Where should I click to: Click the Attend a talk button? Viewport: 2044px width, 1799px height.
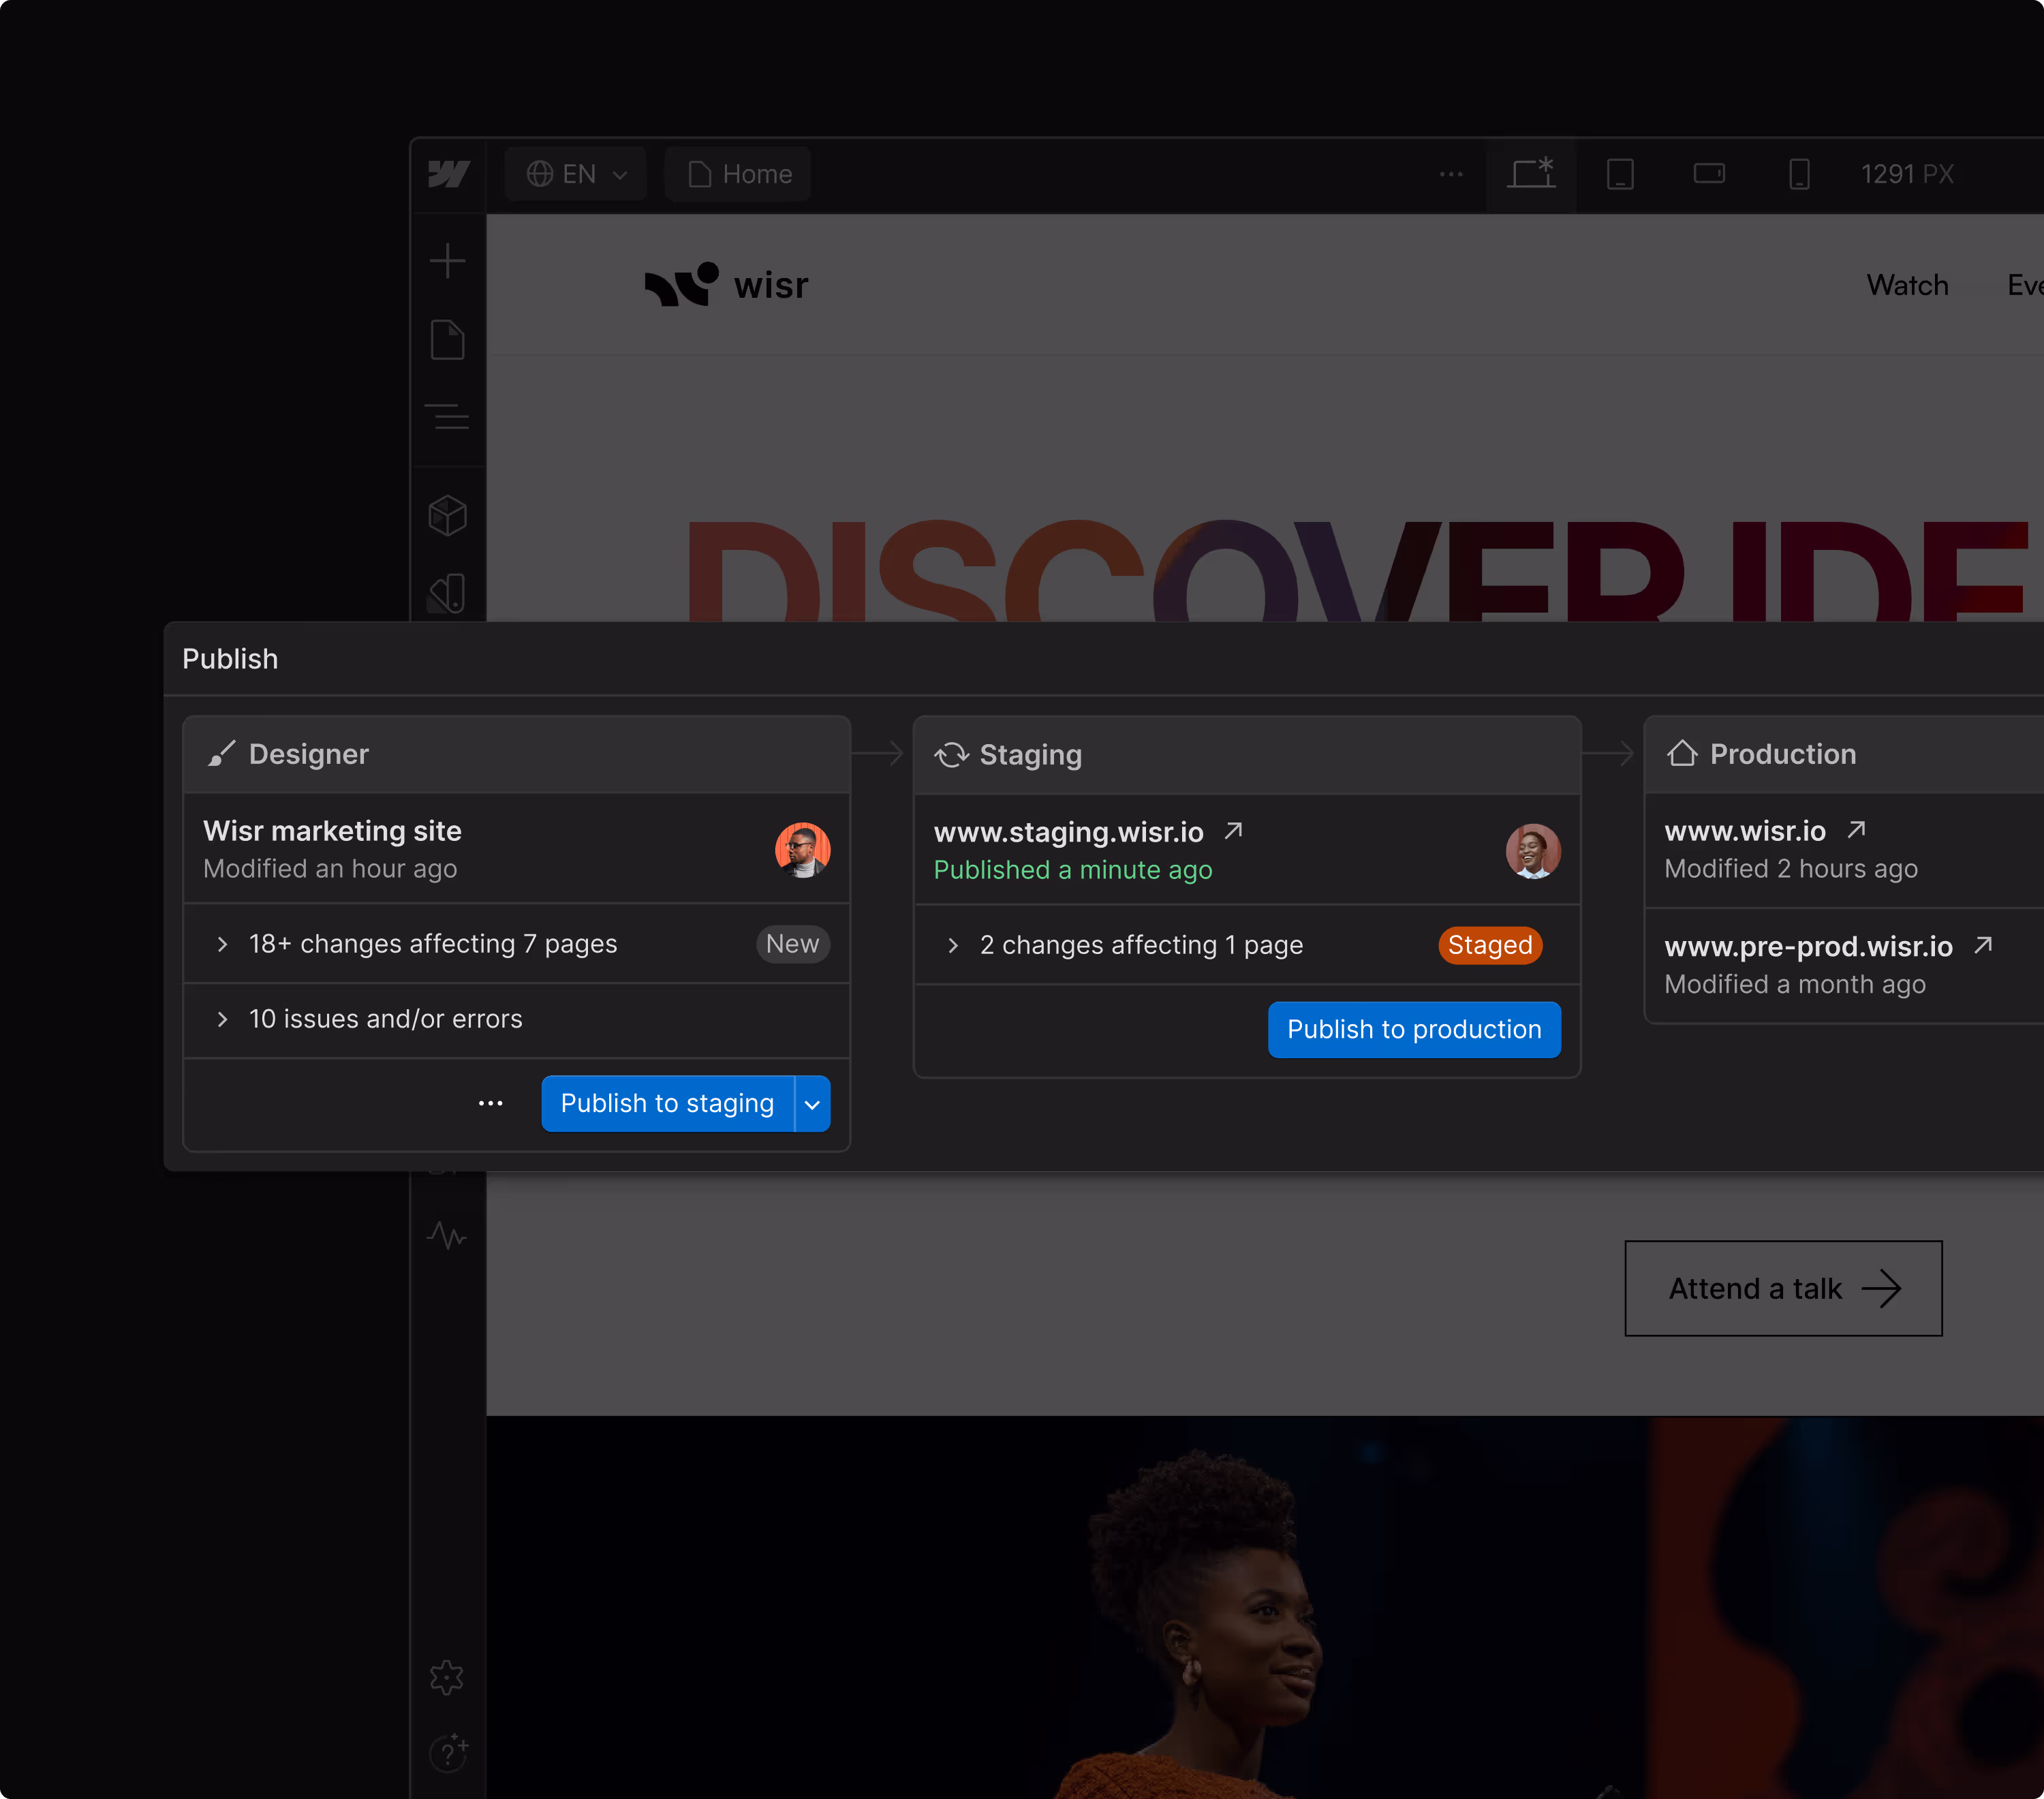point(1783,1288)
